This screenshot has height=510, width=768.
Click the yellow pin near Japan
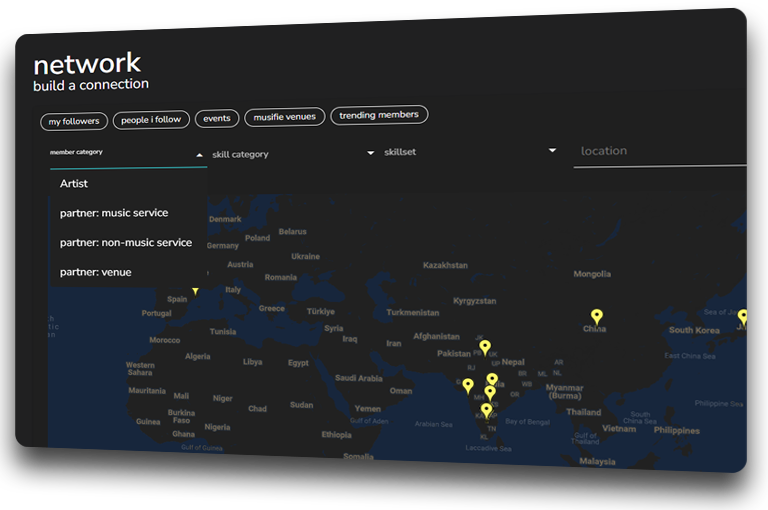pyautogui.click(x=742, y=316)
